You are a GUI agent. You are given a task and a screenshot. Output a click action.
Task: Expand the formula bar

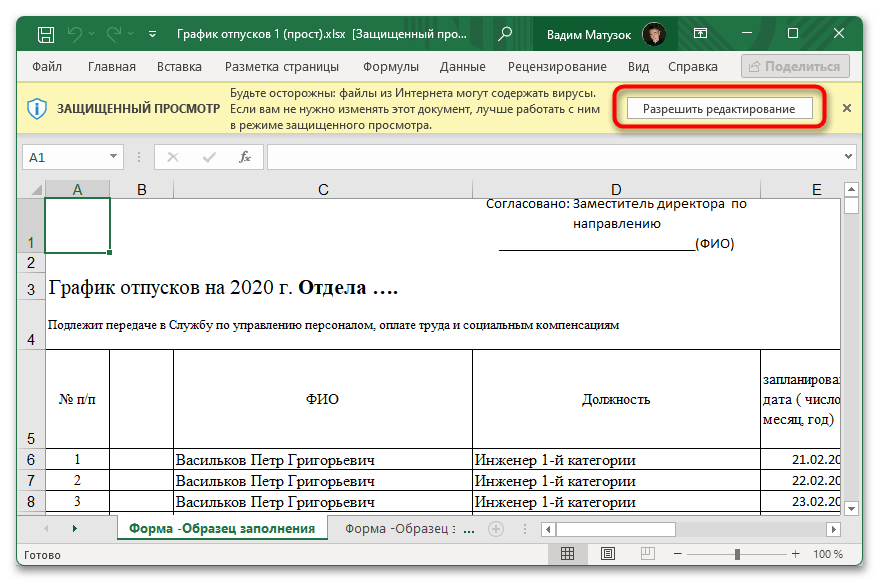[x=849, y=158]
